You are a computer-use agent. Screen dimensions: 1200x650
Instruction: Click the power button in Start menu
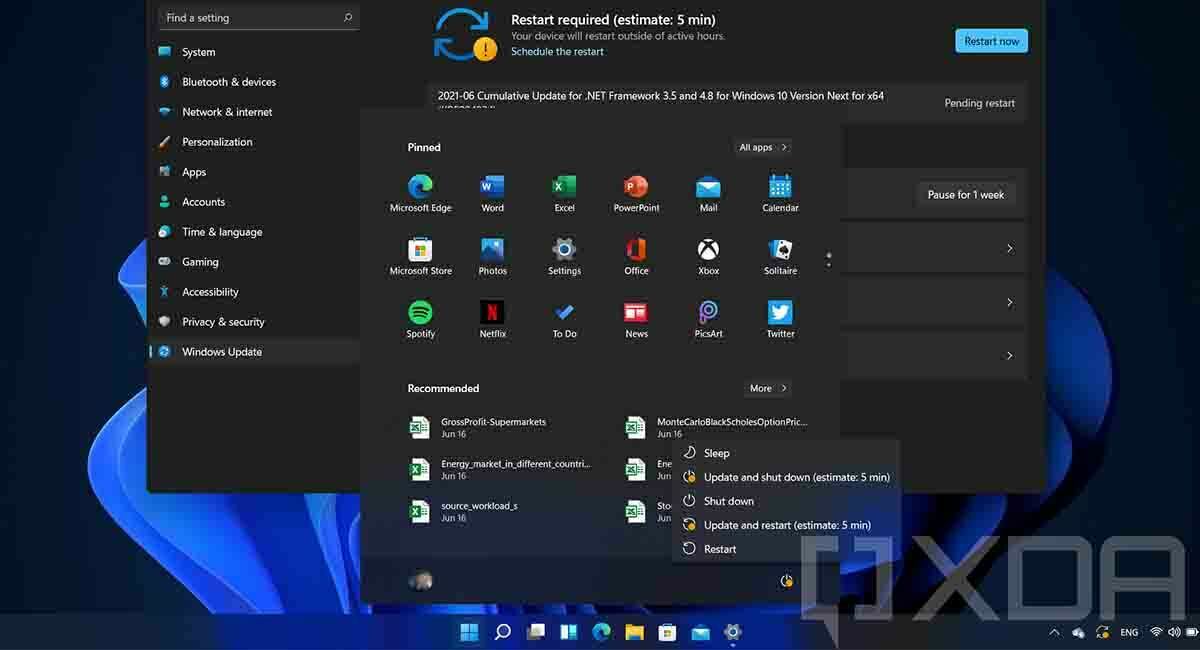pyautogui.click(x=787, y=580)
